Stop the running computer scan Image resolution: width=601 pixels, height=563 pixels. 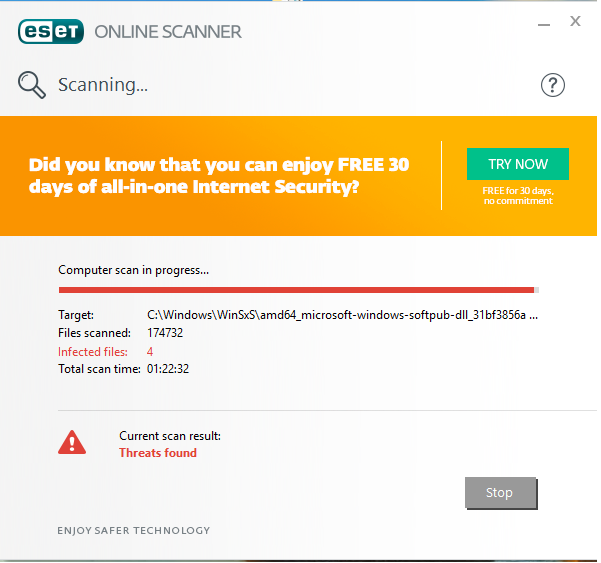pos(501,493)
